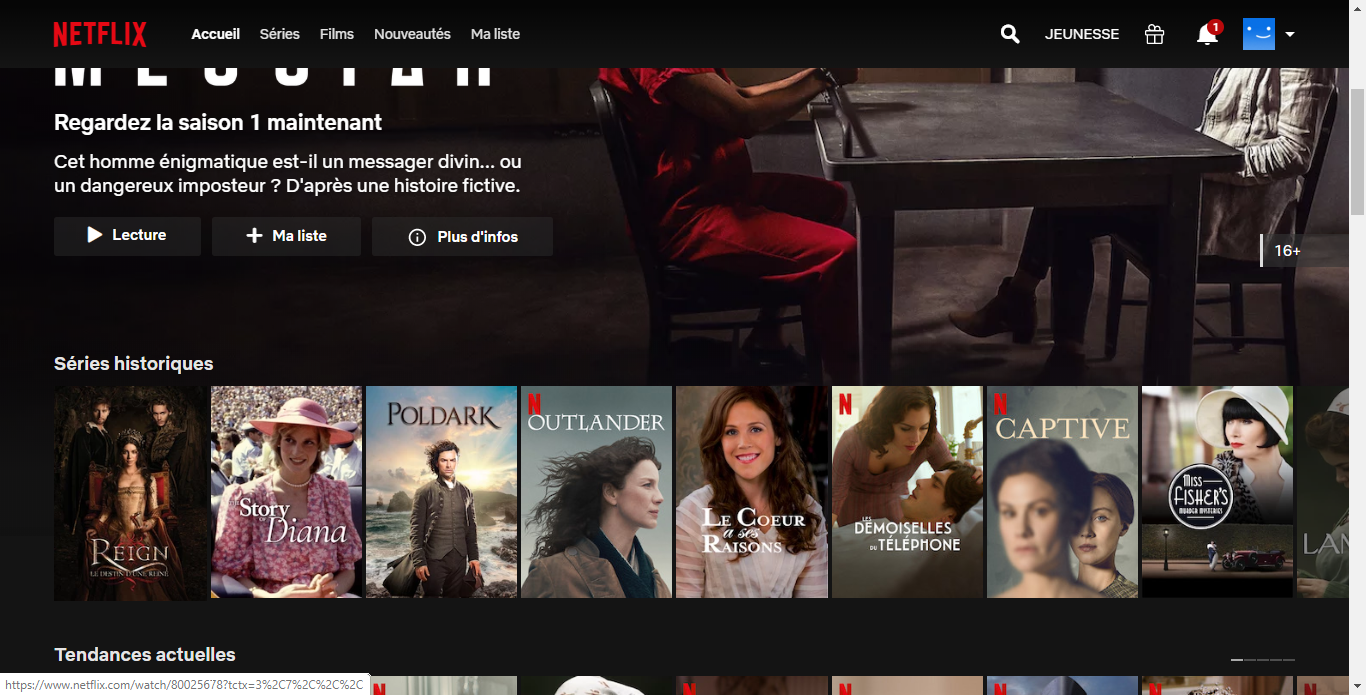Viewport: 1366px width, 695px height.
Task: Open the notifications bell
Action: [1207, 35]
